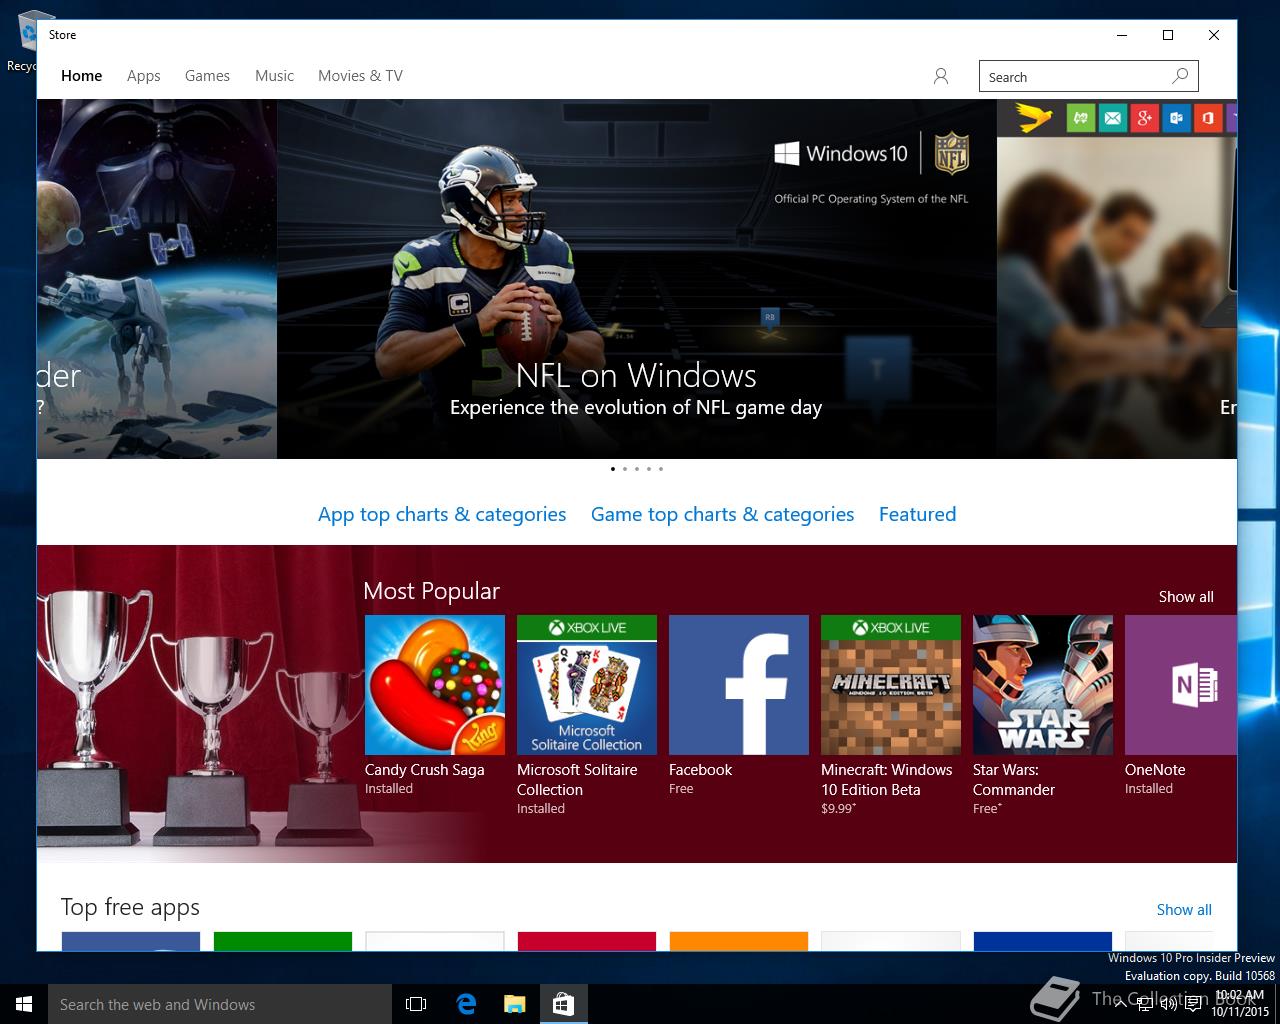Open the Windows Start button
This screenshot has height=1024, width=1280.
pos(24,1004)
